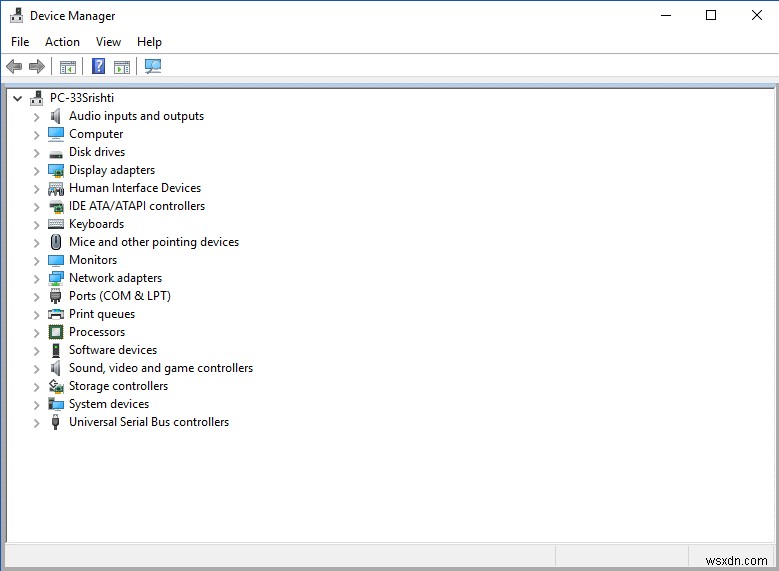Viewport: 779px width, 571px height.
Task: Expand Audio inputs and outputs
Action: pyautogui.click(x=36, y=117)
